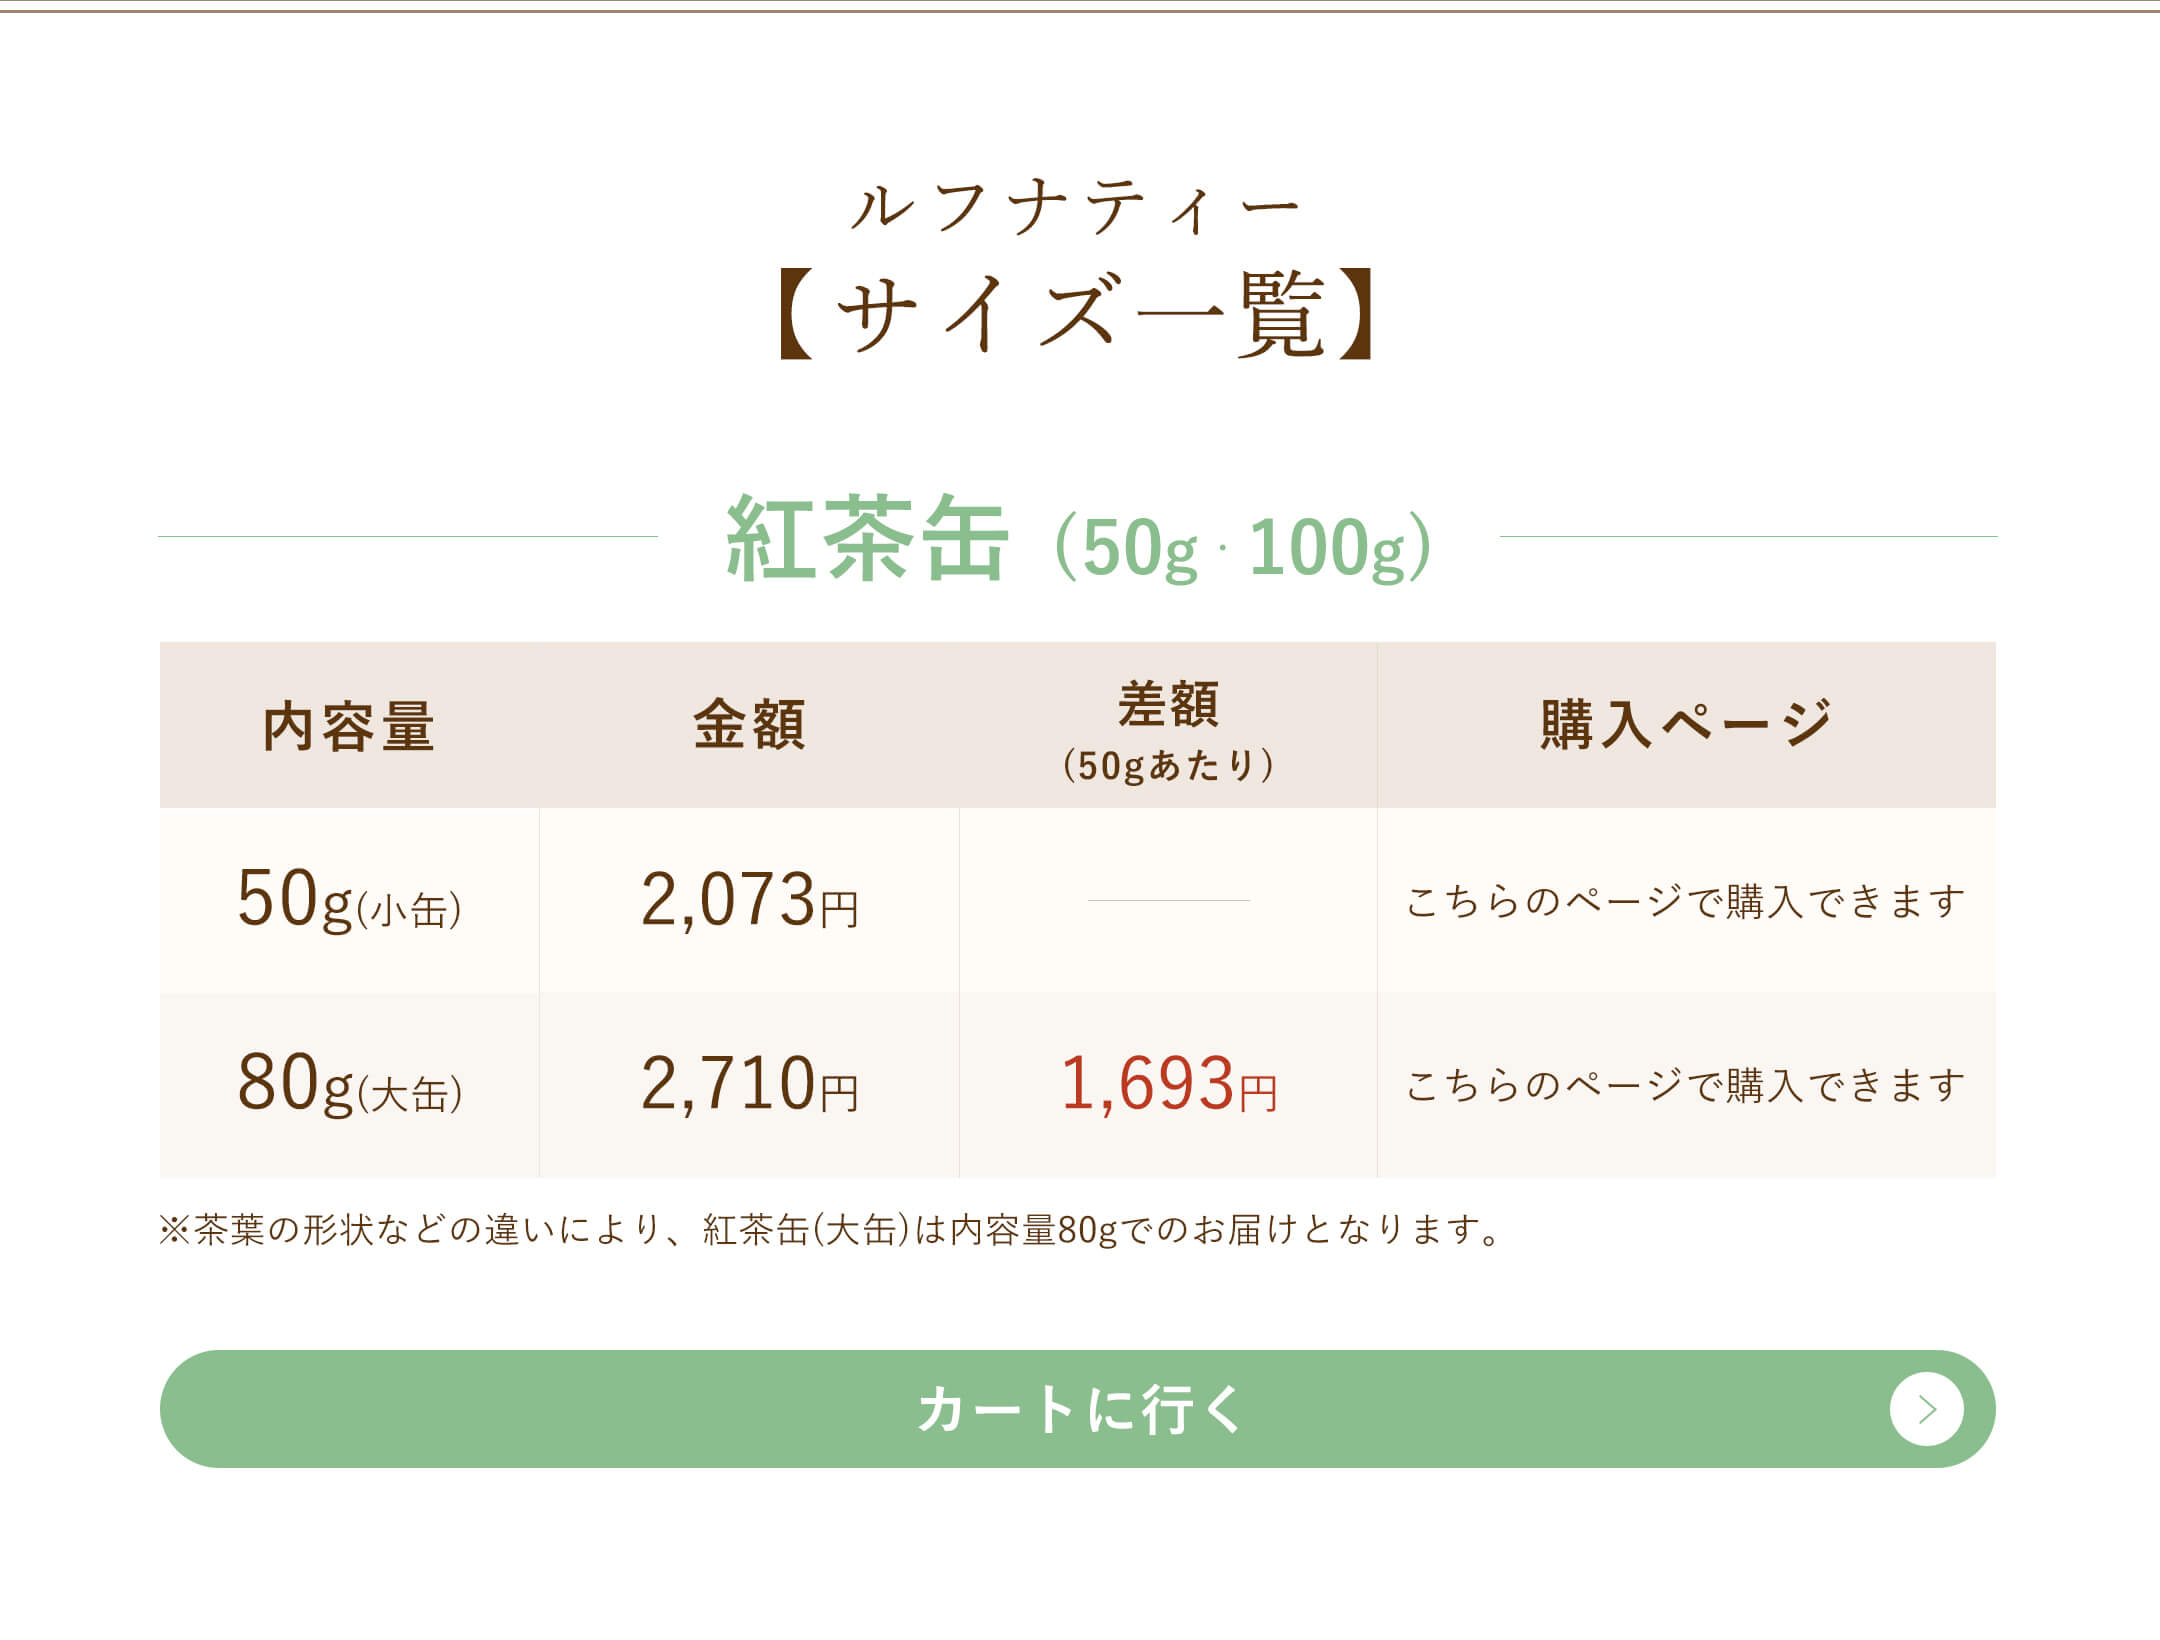The height and width of the screenshot is (1640, 2160).
Task: Click the dash in 50g difference cell
Action: (x=1168, y=900)
